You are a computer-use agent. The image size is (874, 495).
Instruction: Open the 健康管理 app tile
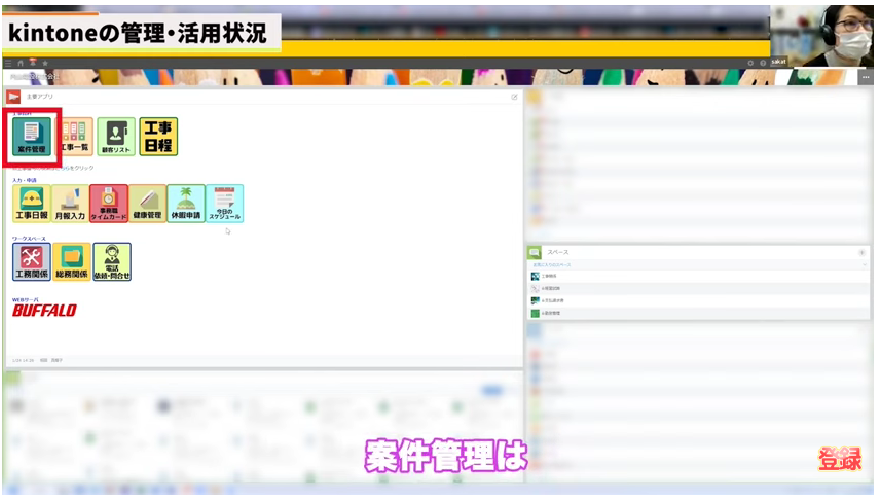[147, 203]
